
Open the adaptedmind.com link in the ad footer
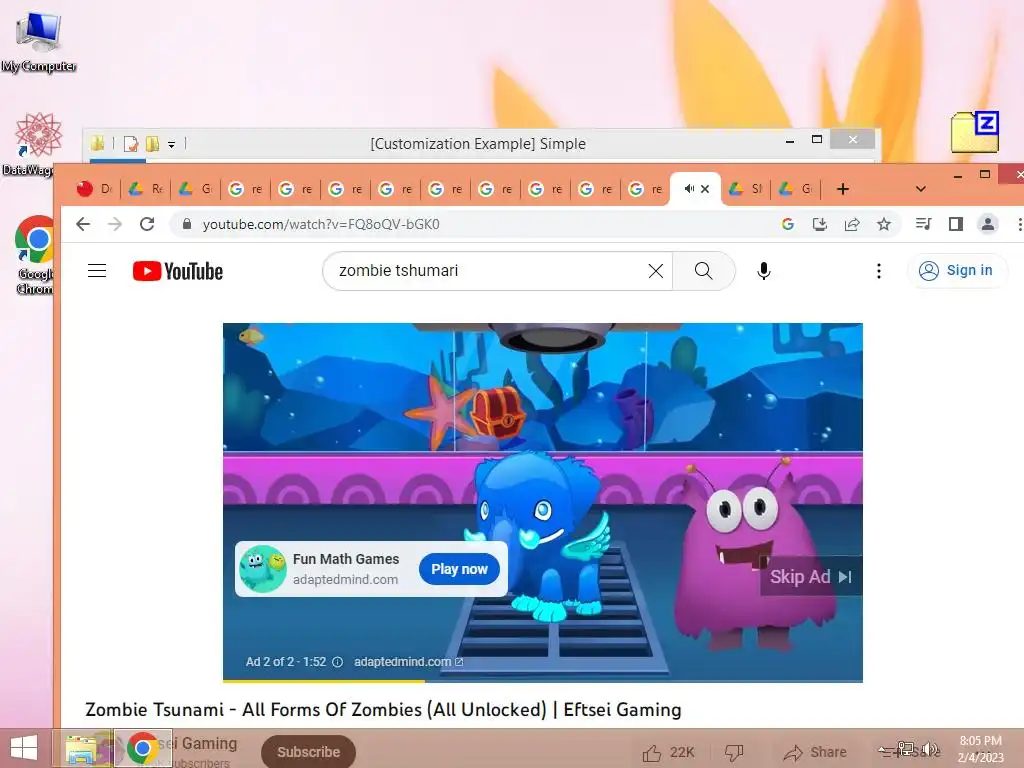pos(408,662)
